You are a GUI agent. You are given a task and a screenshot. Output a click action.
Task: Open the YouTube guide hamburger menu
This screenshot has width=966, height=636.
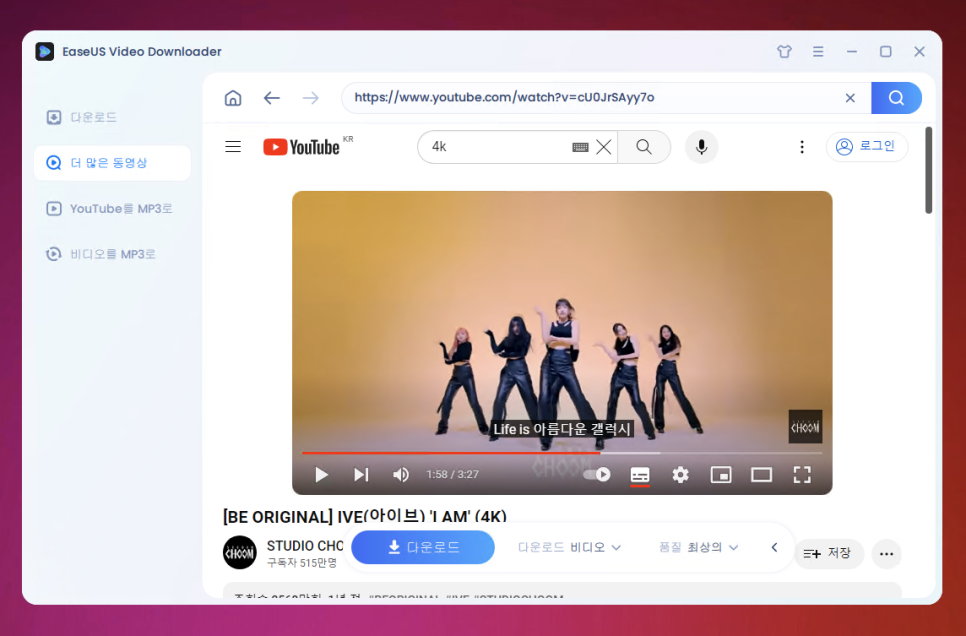pos(233,147)
